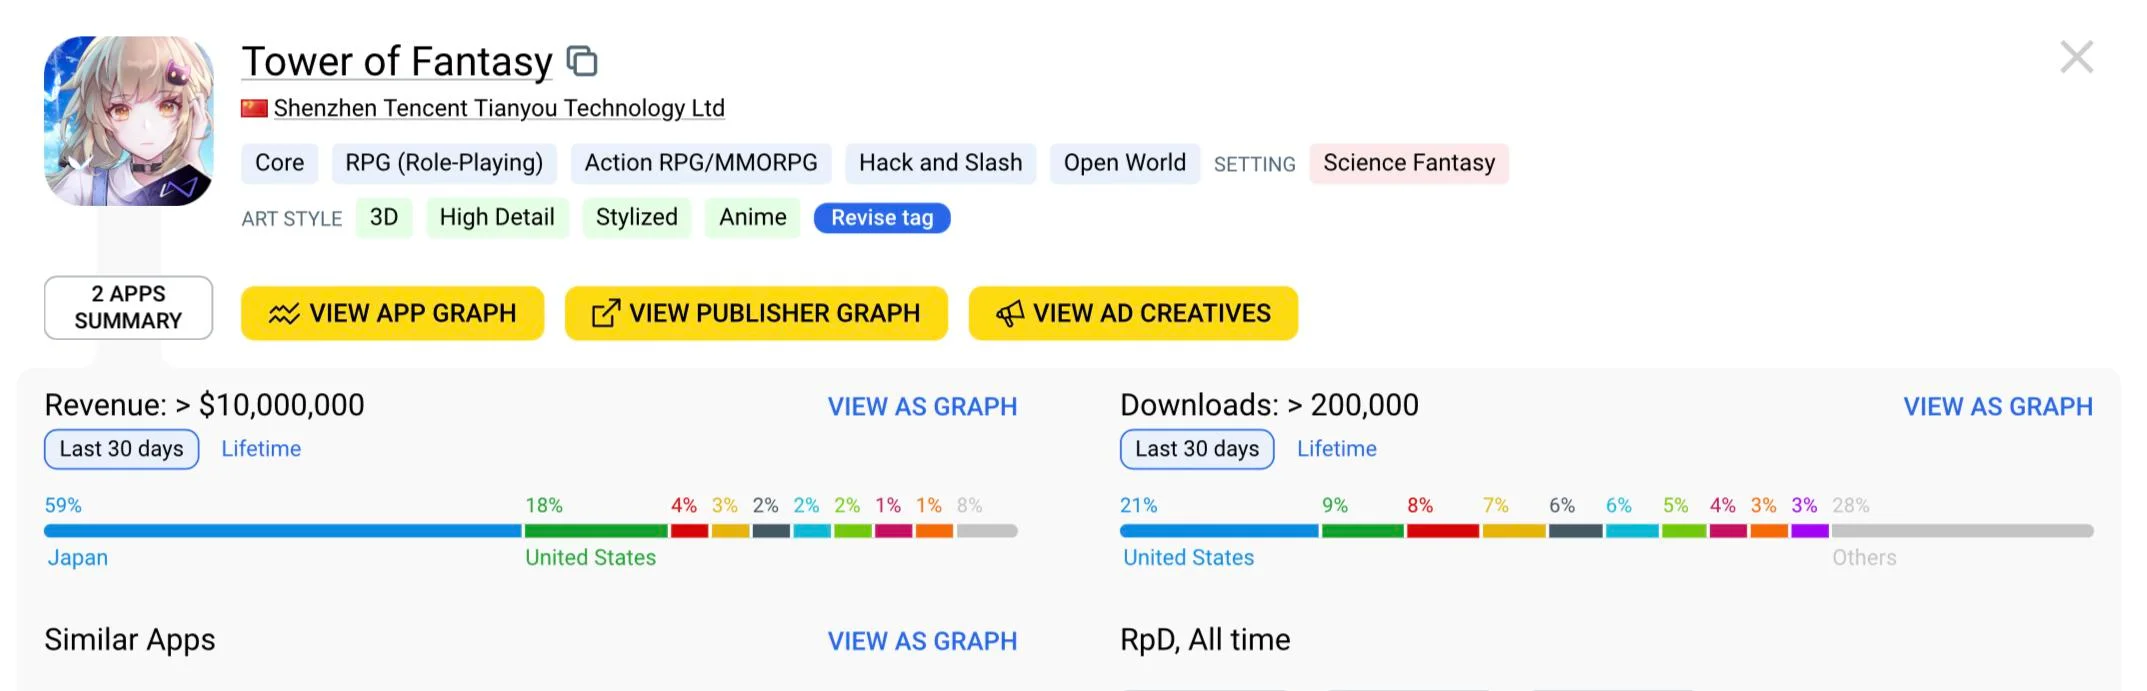The height and width of the screenshot is (691, 2147).
Task: Click the copy icon next to Tower of Fantasy
Action: coord(582,62)
